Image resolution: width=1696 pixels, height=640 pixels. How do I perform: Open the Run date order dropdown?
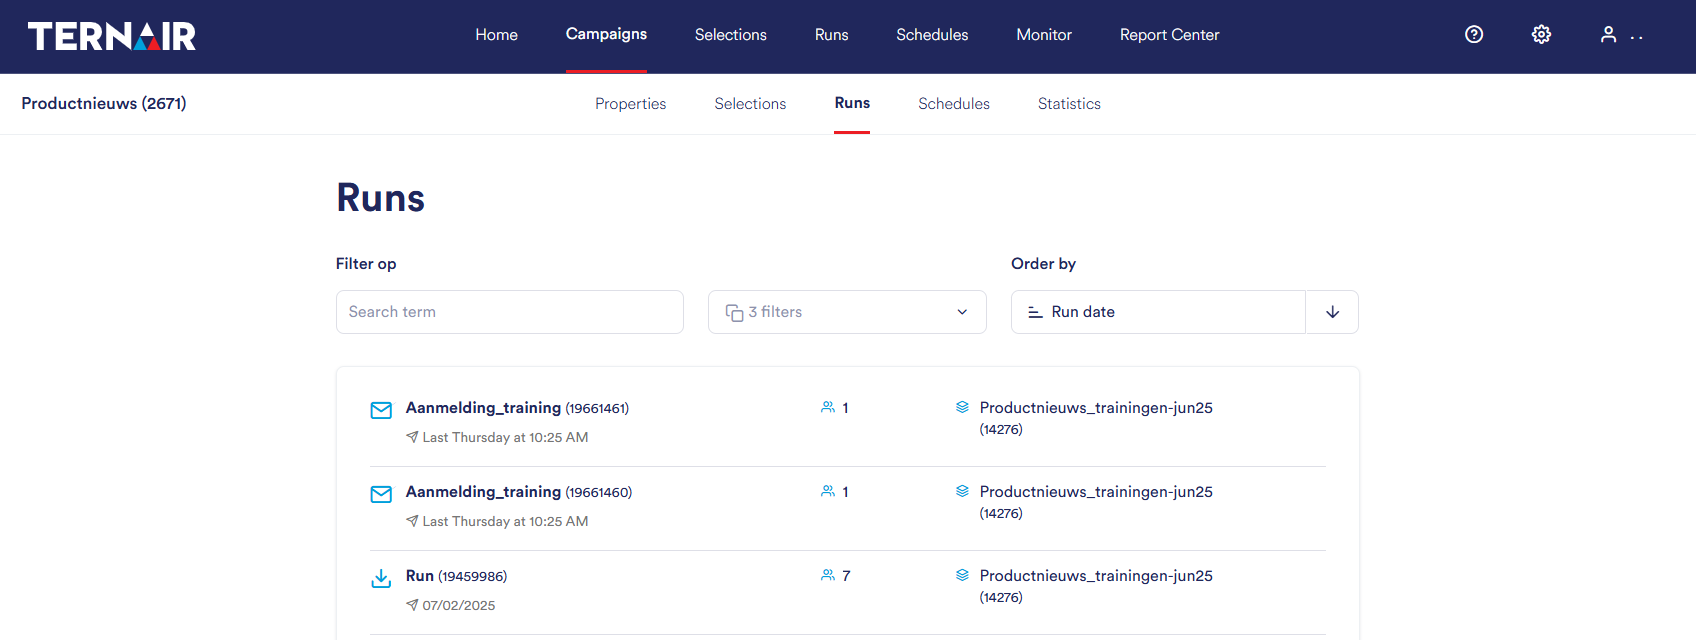[1158, 312]
